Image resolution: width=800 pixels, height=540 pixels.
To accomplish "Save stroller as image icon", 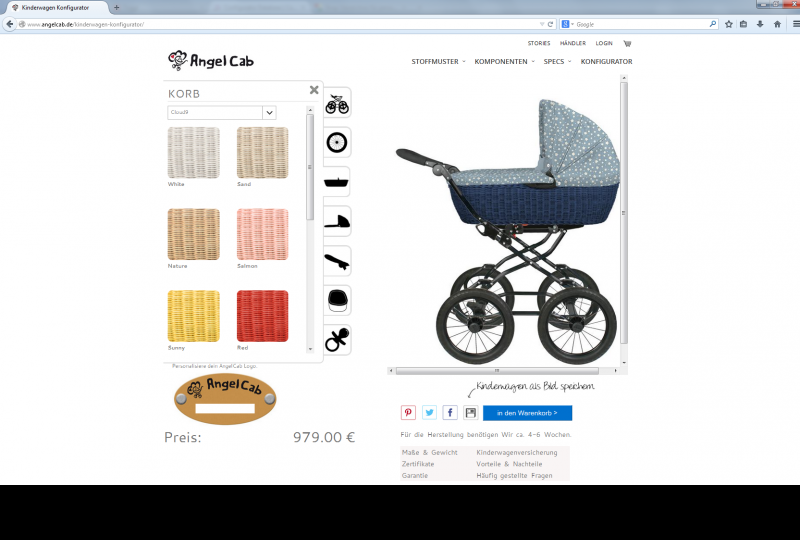I will point(471,412).
